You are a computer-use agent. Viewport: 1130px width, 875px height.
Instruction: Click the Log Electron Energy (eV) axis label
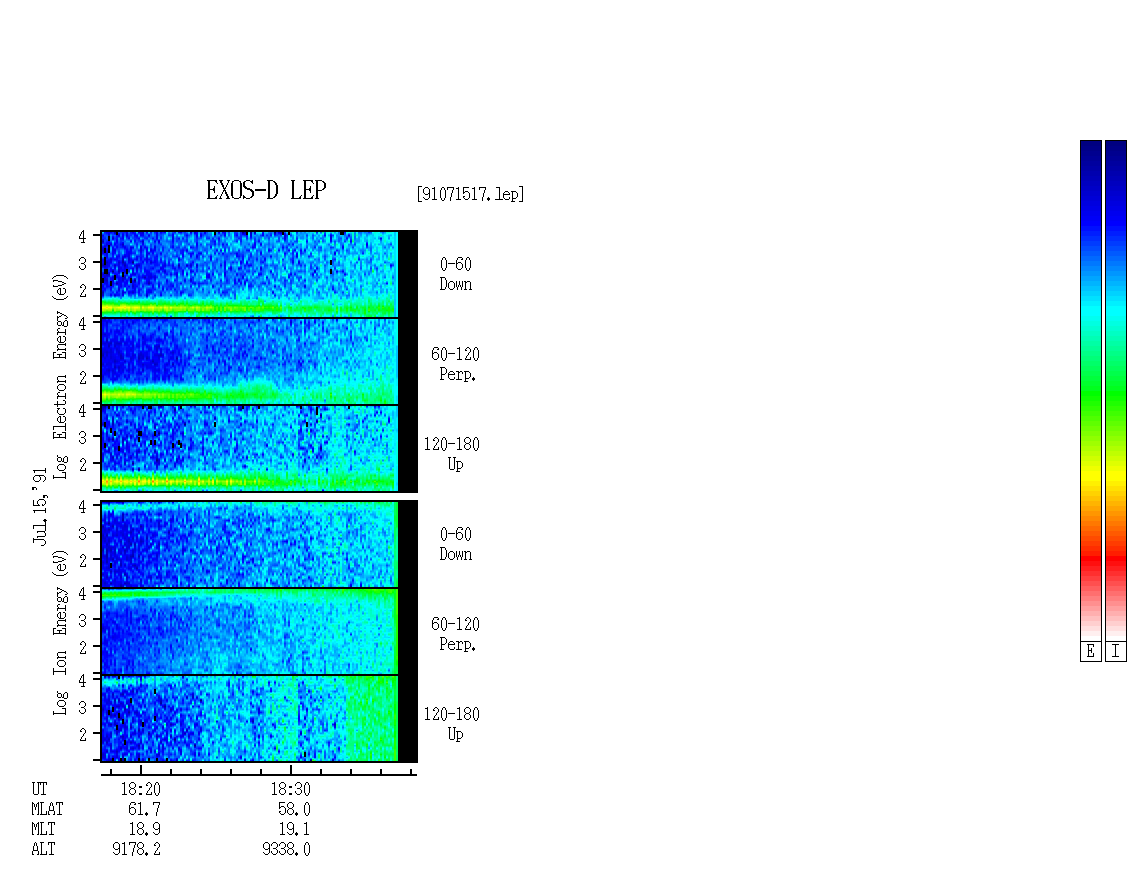pyautogui.click(x=60, y=376)
